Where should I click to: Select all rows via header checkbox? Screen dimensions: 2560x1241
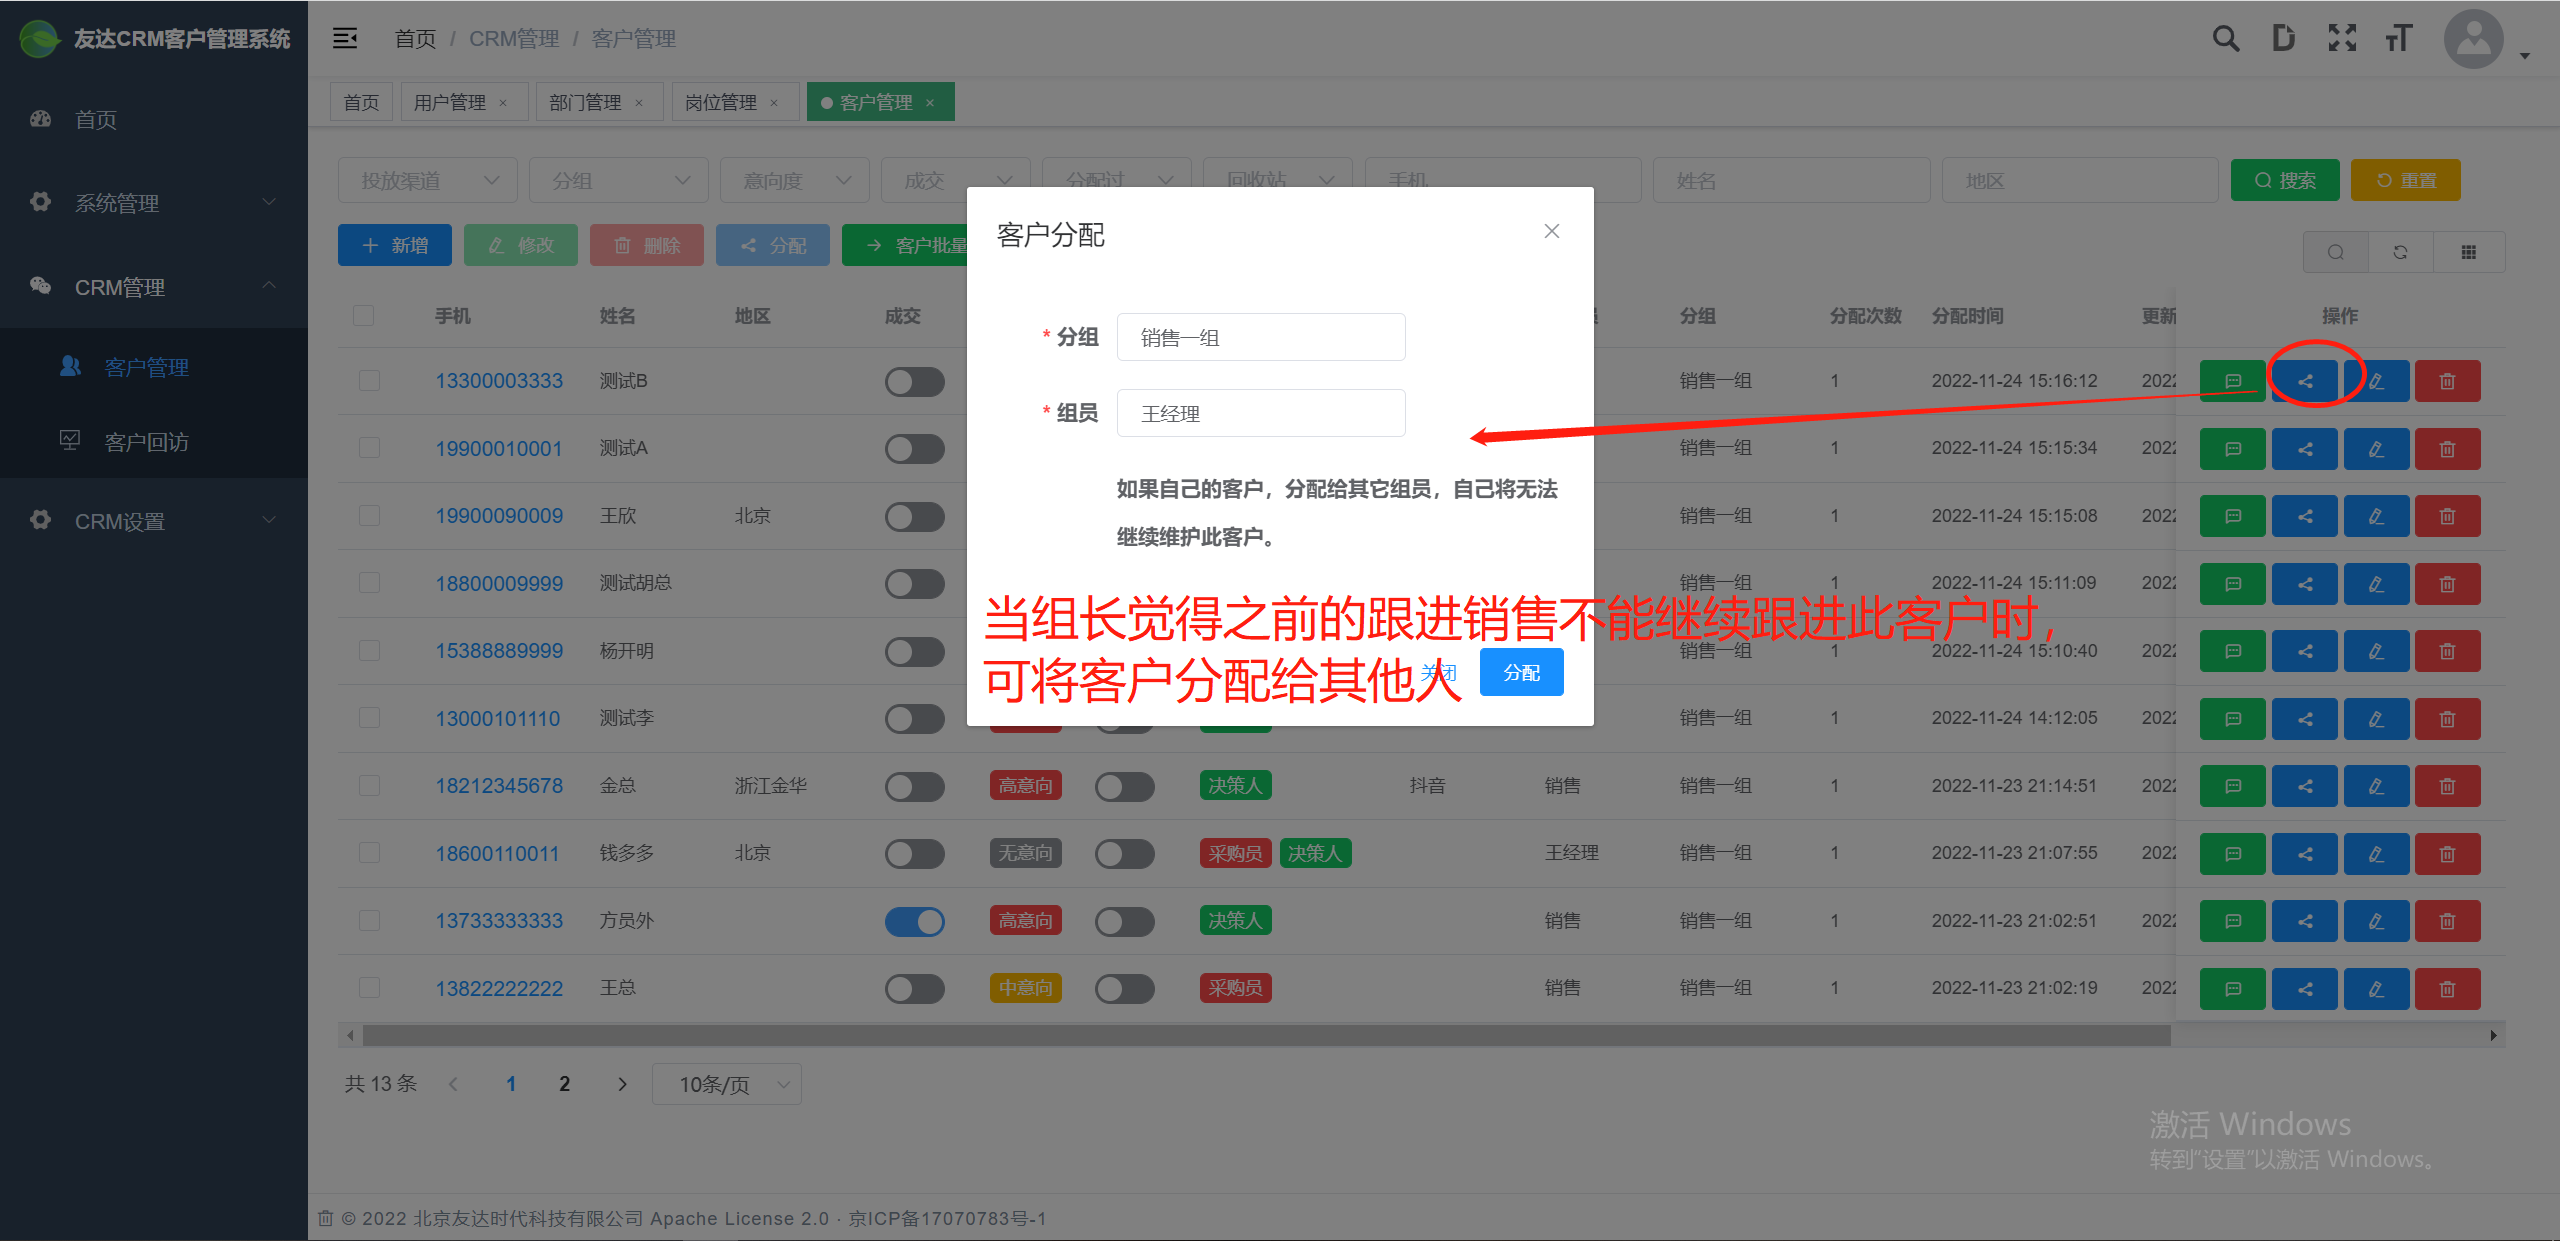tap(364, 316)
